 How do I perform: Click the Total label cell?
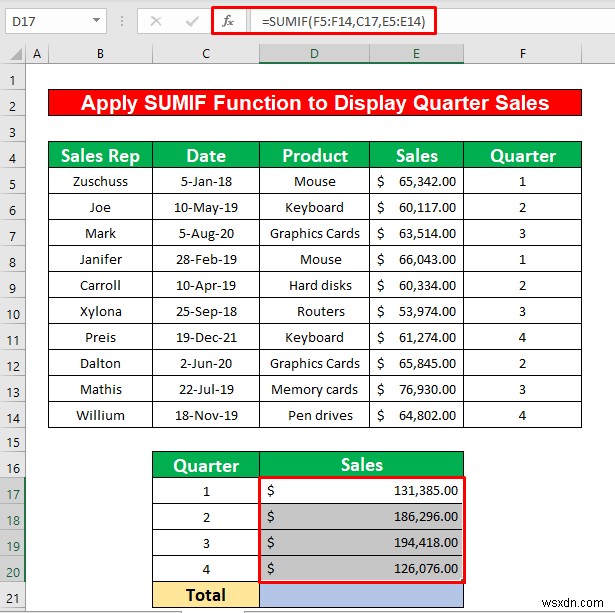click(x=206, y=595)
